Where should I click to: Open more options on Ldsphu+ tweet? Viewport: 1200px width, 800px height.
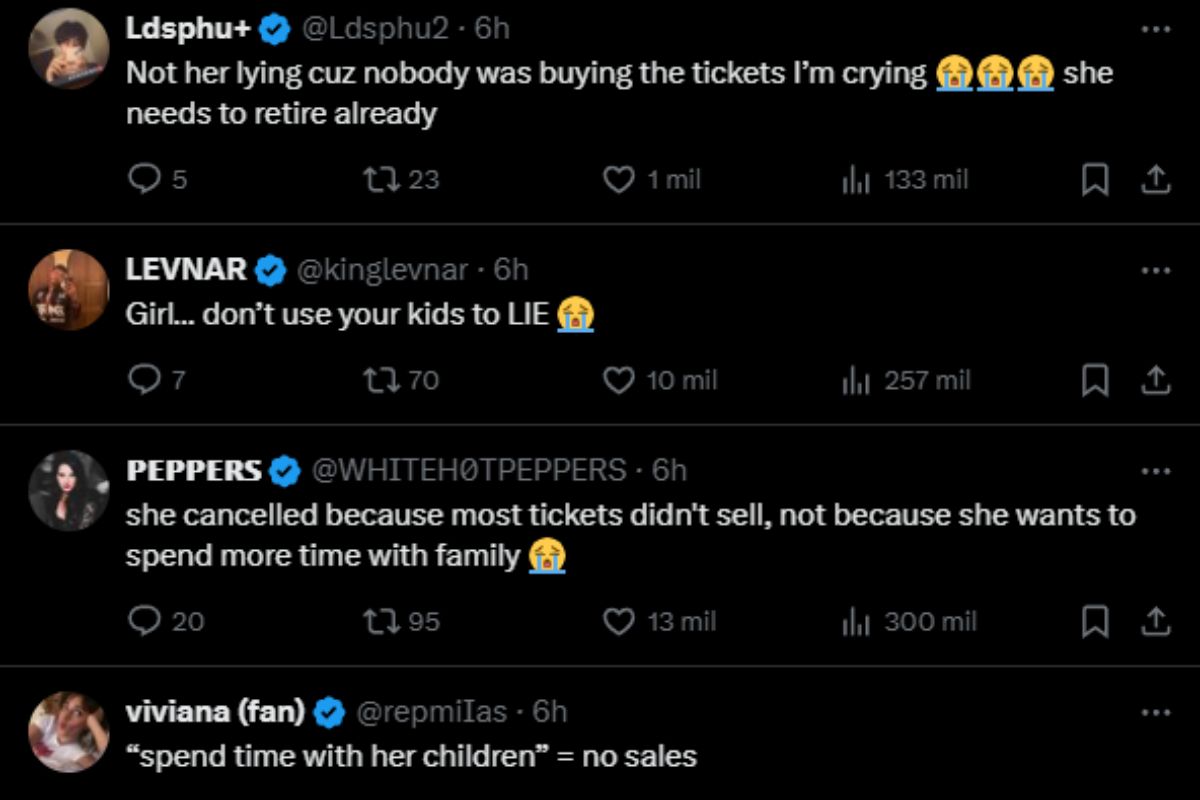(x=1155, y=29)
